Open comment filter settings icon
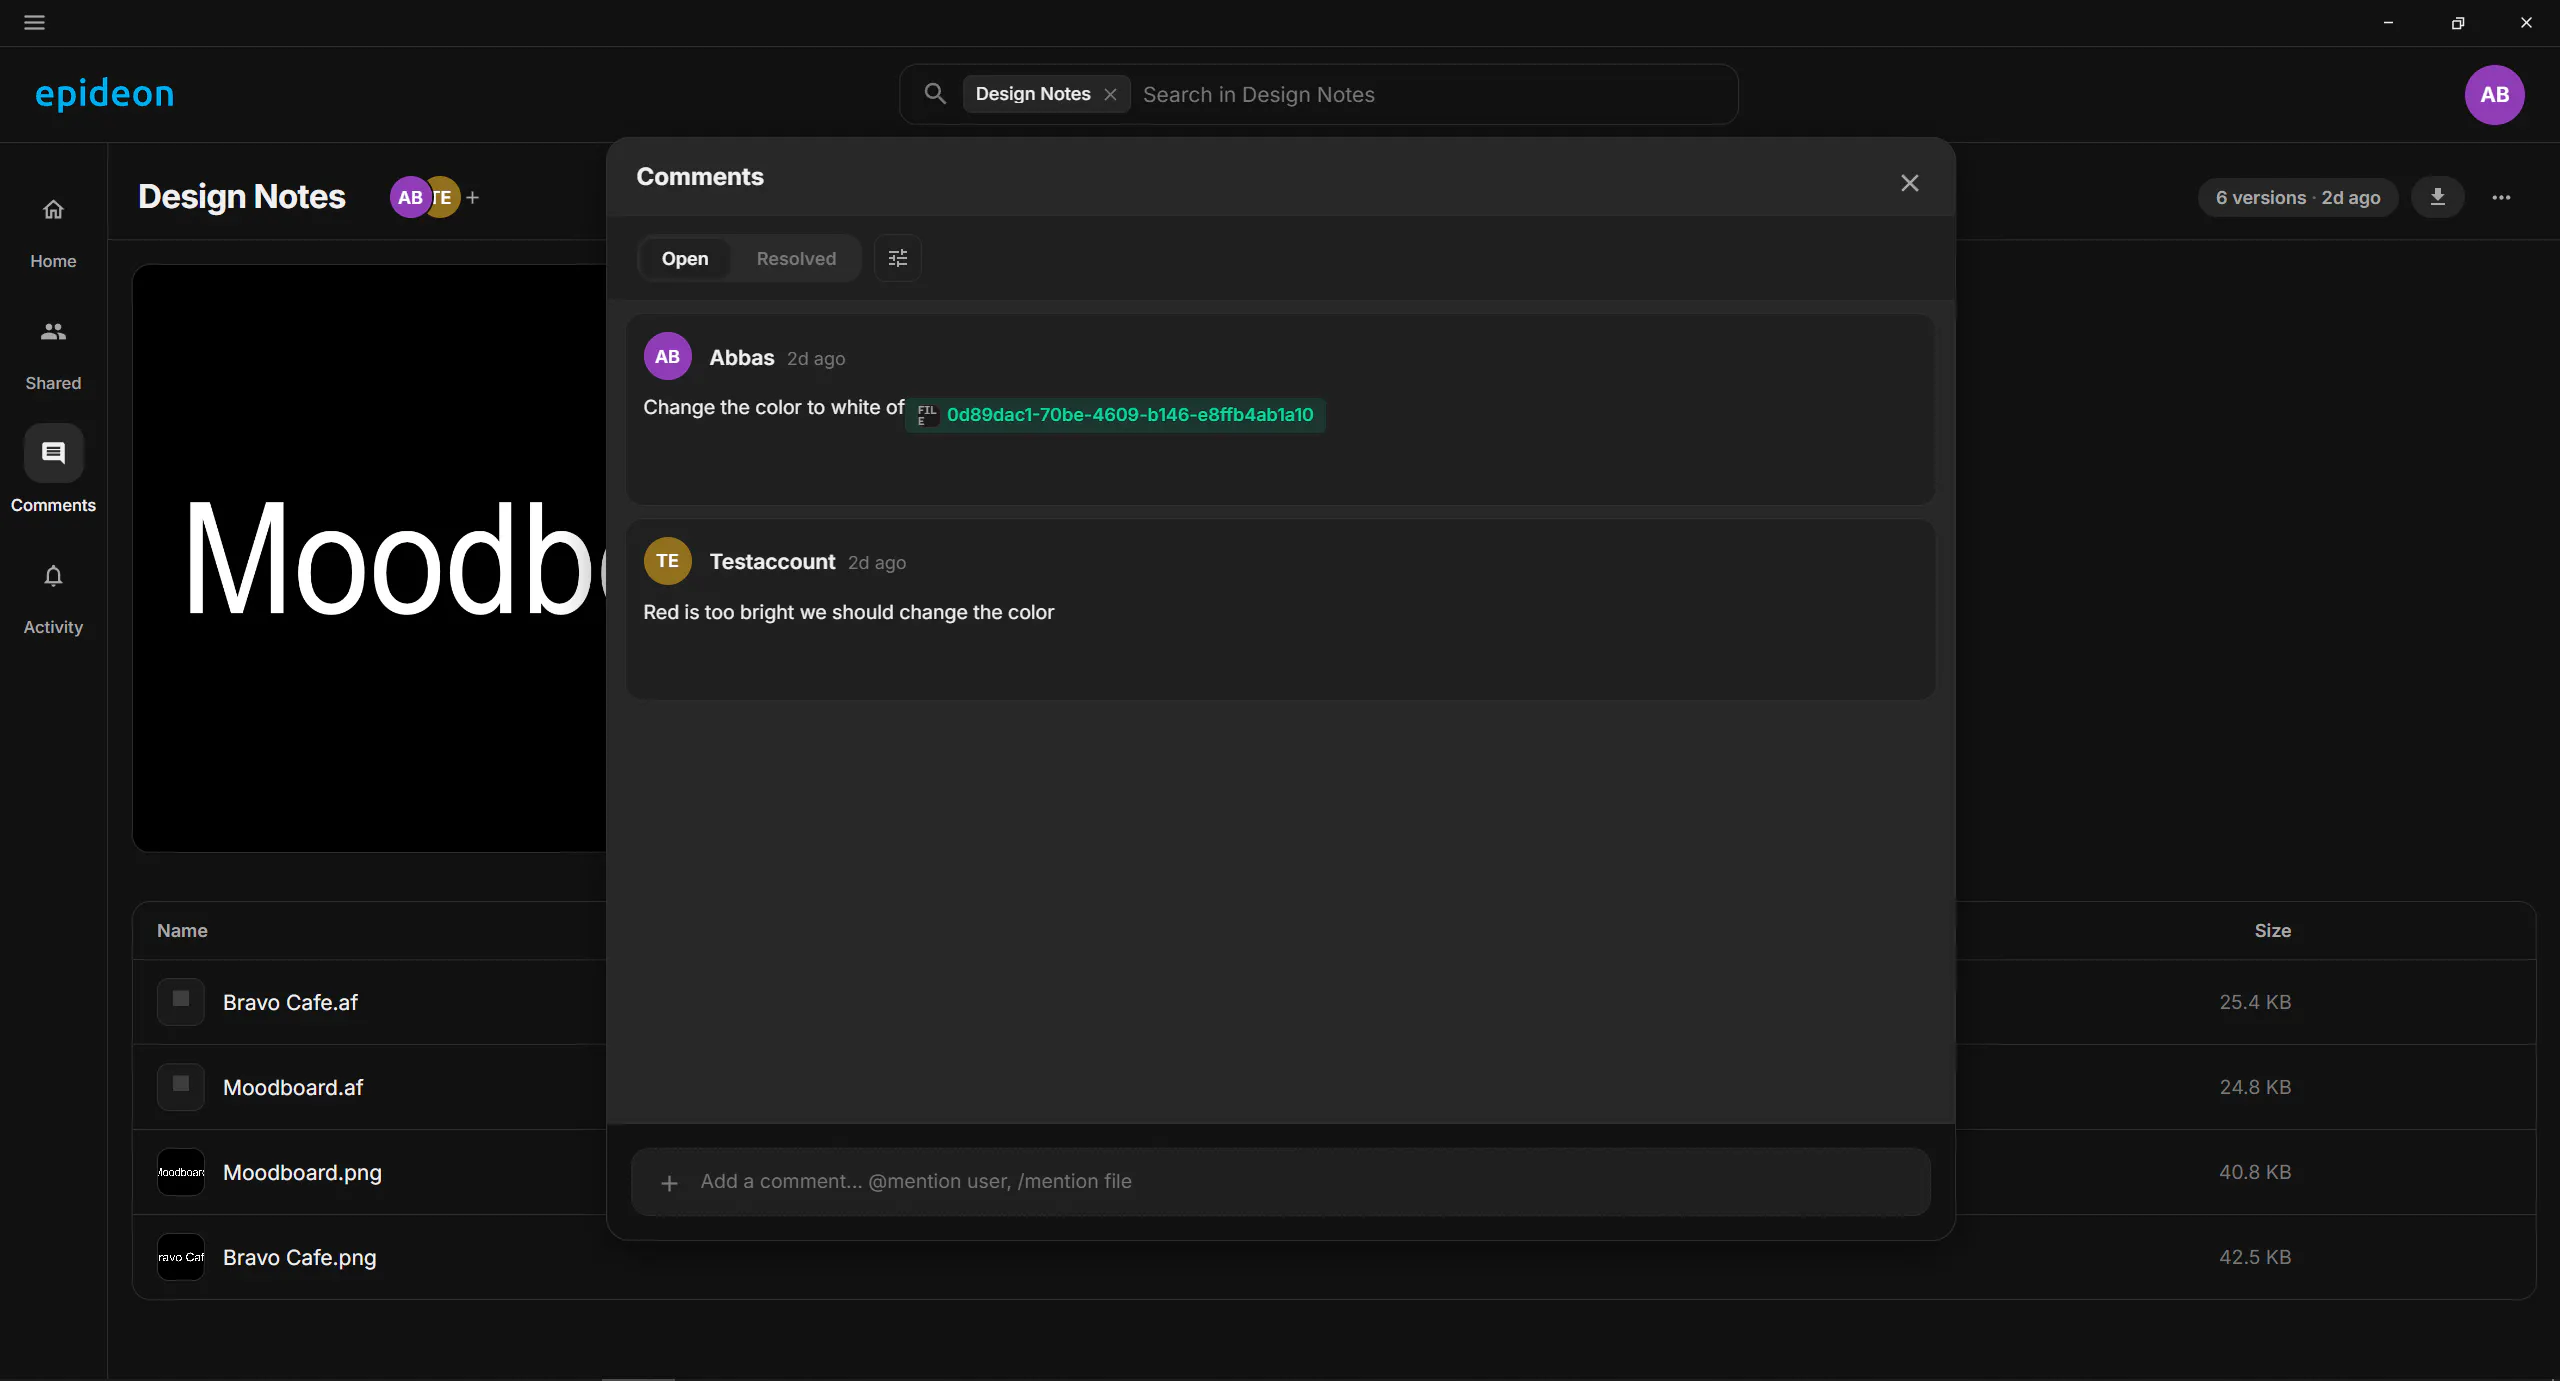Screen dimensions: 2560x1381 tap(898, 258)
